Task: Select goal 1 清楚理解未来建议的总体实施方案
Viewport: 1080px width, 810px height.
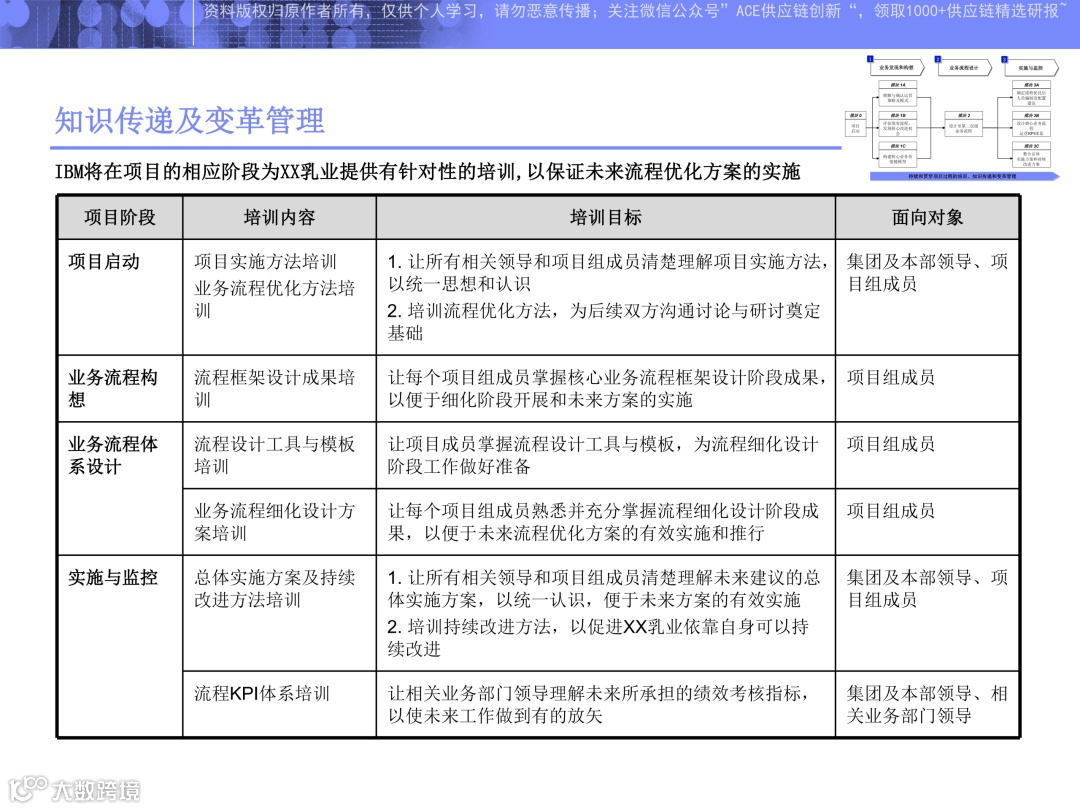Action: point(604,589)
